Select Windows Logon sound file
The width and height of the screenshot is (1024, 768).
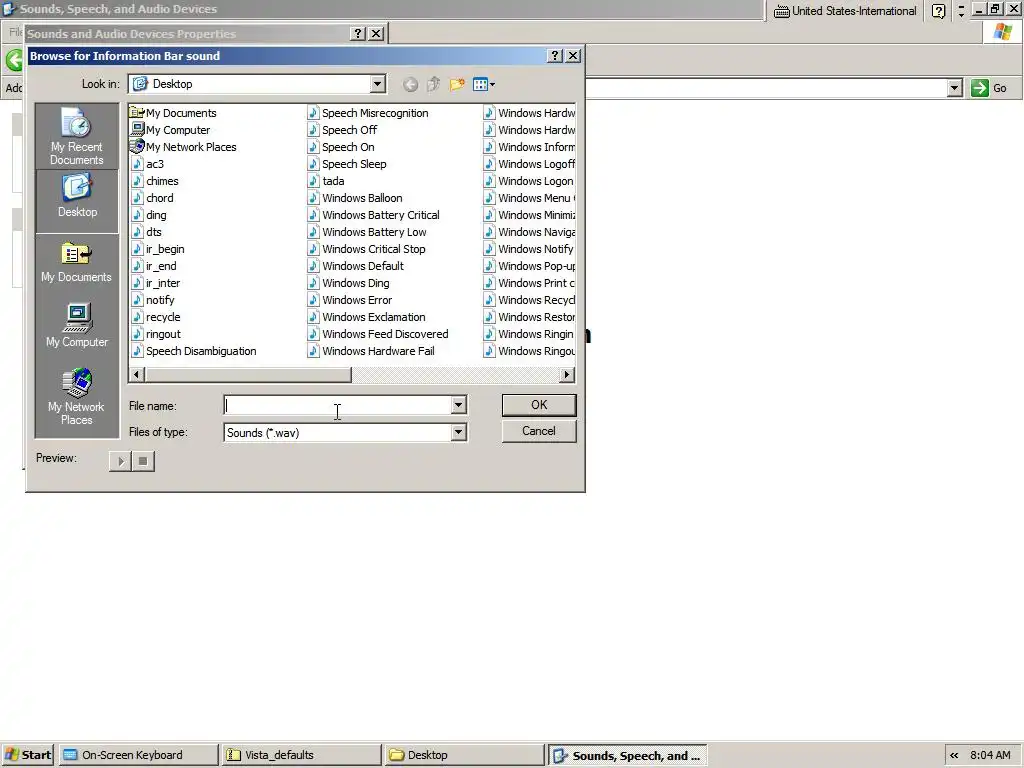coord(528,181)
